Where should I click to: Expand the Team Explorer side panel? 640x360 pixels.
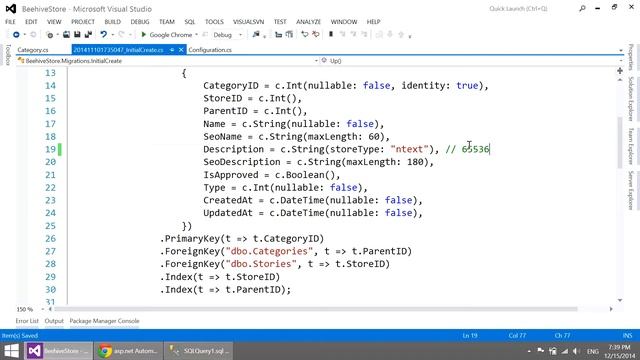(631, 146)
